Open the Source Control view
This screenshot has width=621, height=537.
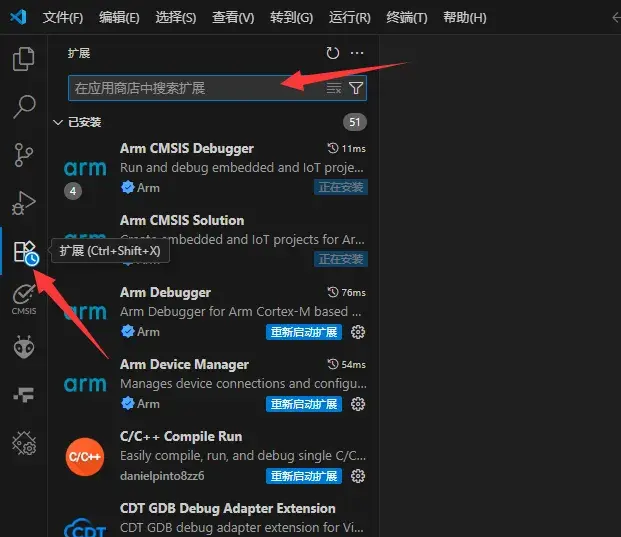point(24,155)
